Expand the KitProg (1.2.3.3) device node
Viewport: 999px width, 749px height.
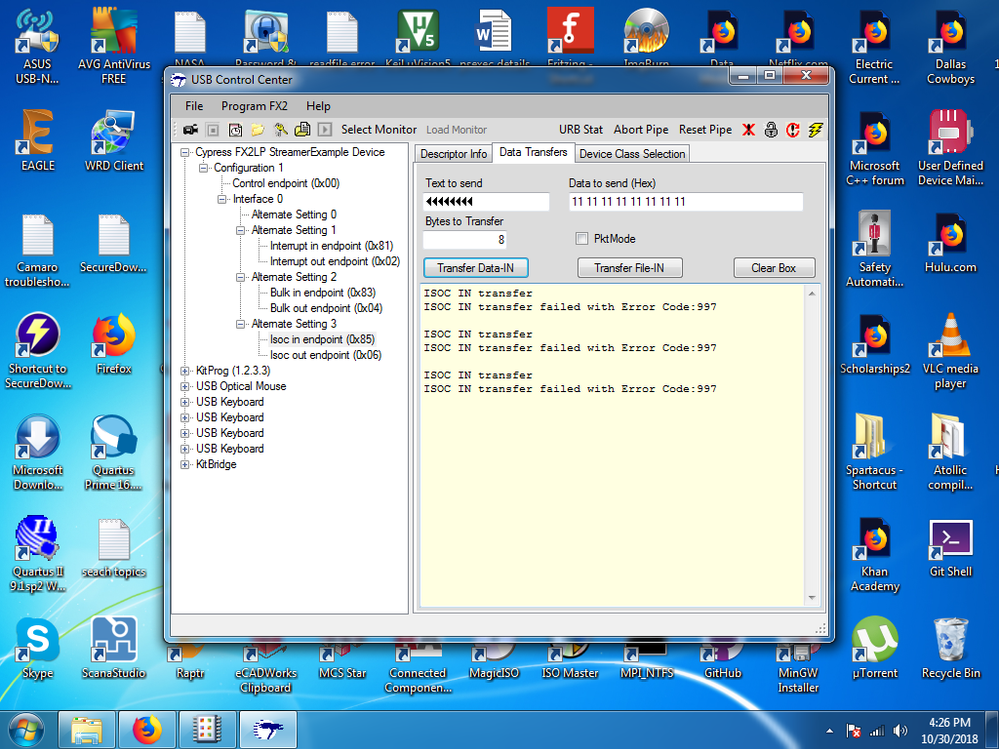pyautogui.click(x=185, y=371)
